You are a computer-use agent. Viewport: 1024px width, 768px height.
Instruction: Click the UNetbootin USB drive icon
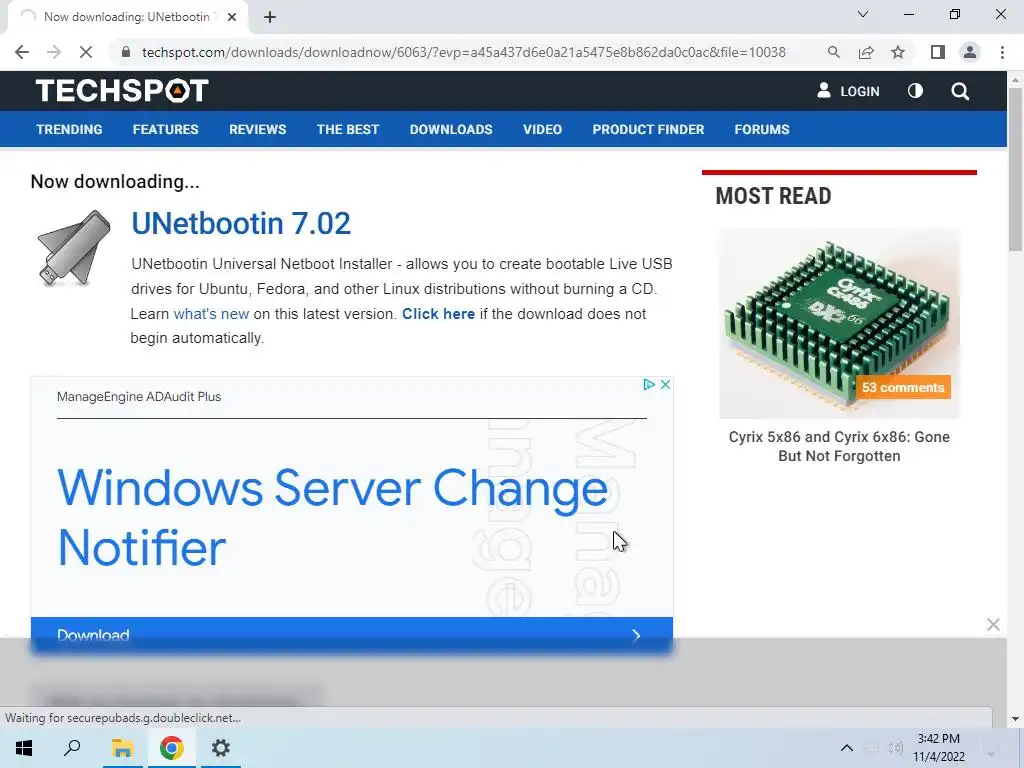click(73, 248)
